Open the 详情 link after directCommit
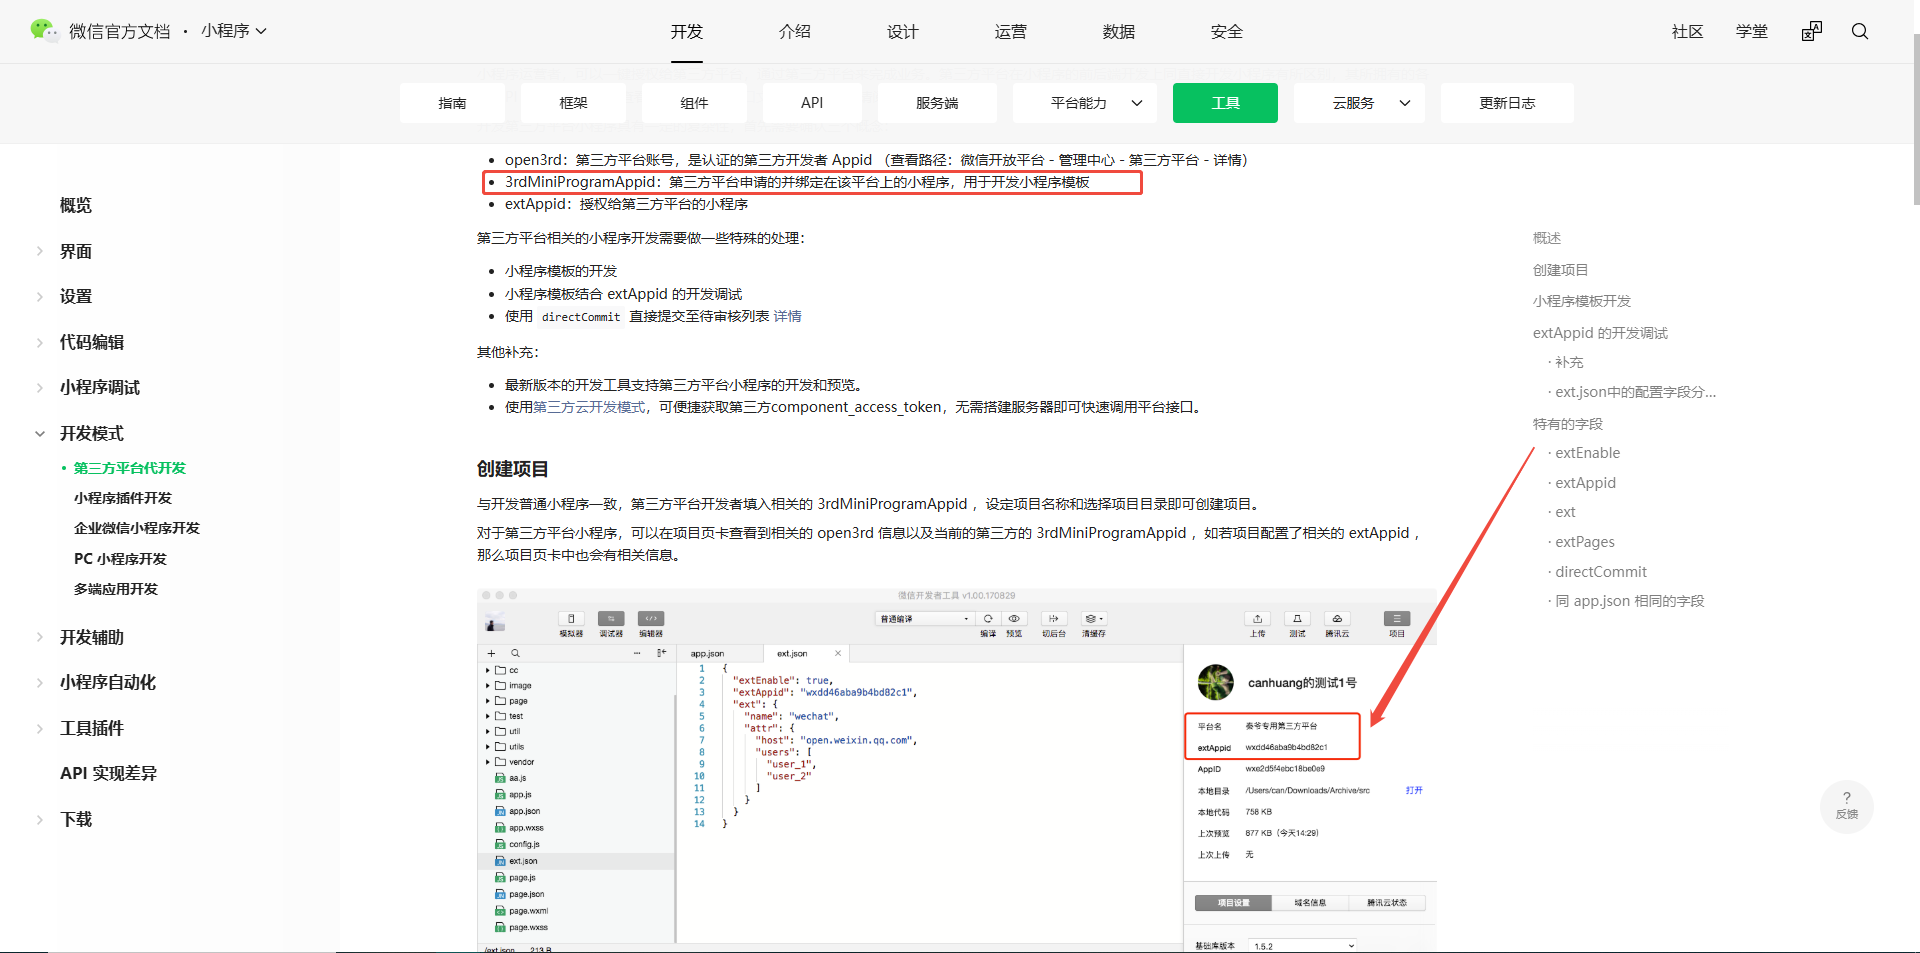Viewport: 1920px width, 953px height. pos(788,316)
